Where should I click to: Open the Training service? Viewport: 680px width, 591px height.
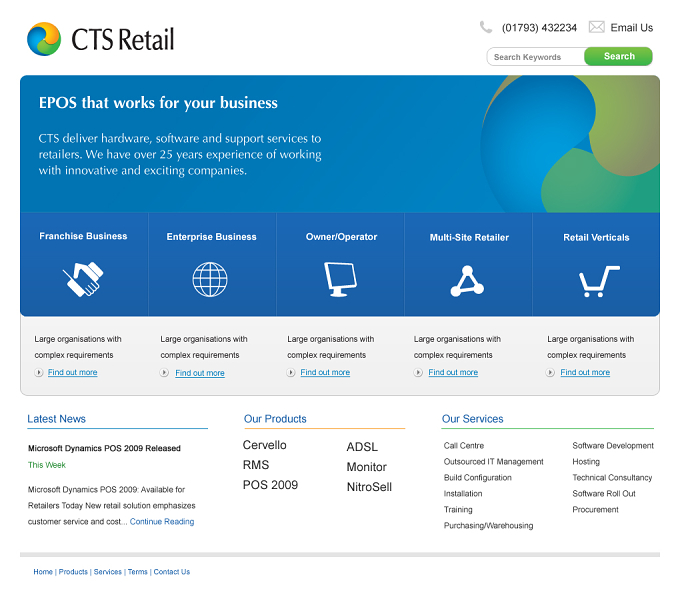(x=458, y=510)
